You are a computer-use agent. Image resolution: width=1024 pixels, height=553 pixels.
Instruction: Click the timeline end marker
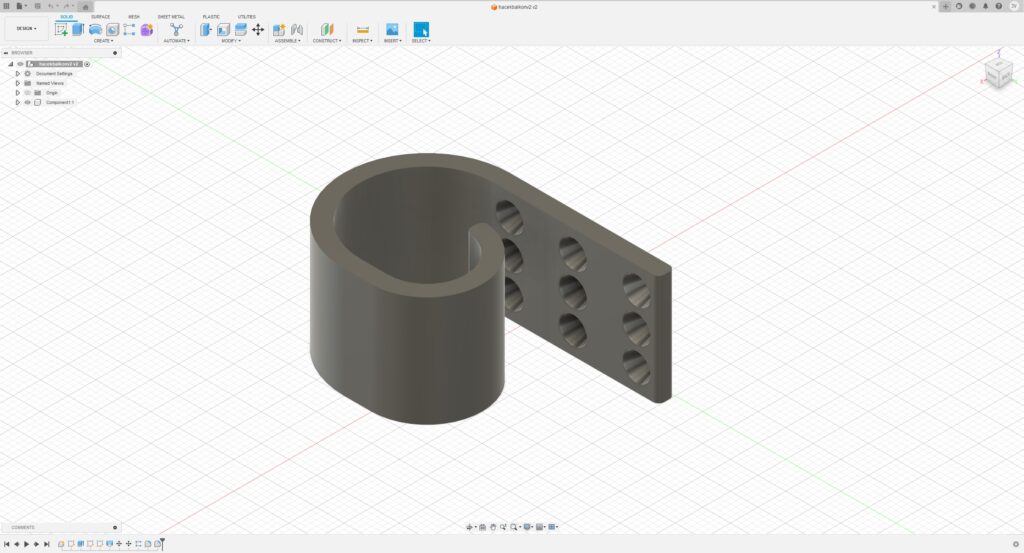pos(162,543)
